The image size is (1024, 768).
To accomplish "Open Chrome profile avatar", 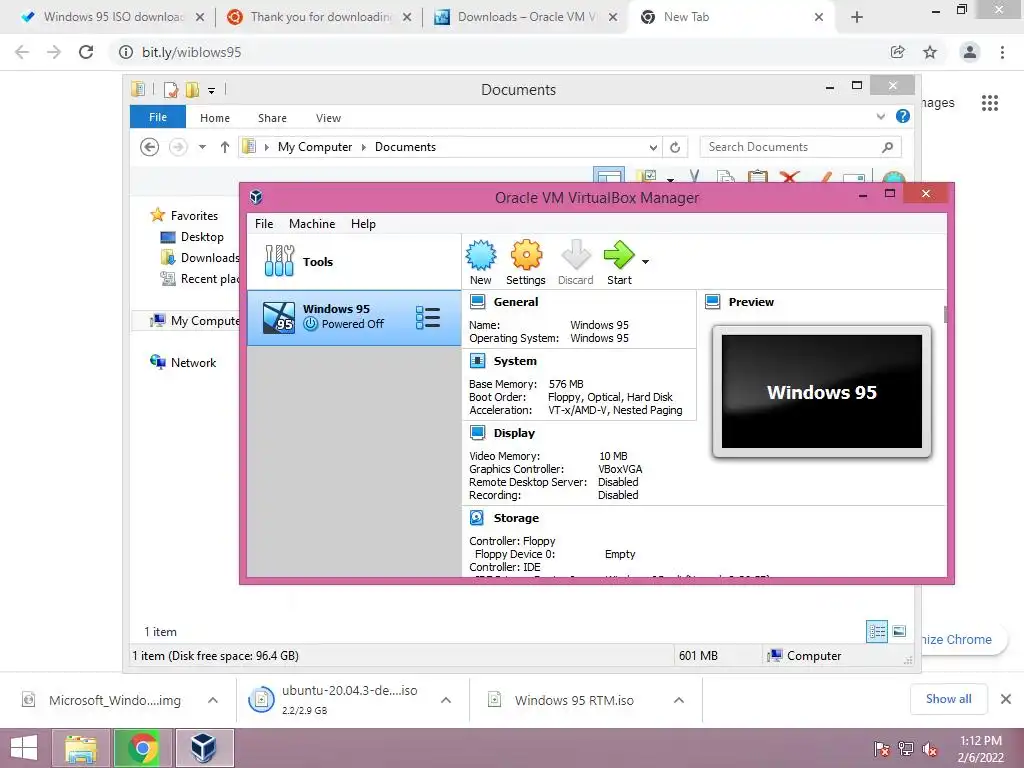I will click(970, 52).
